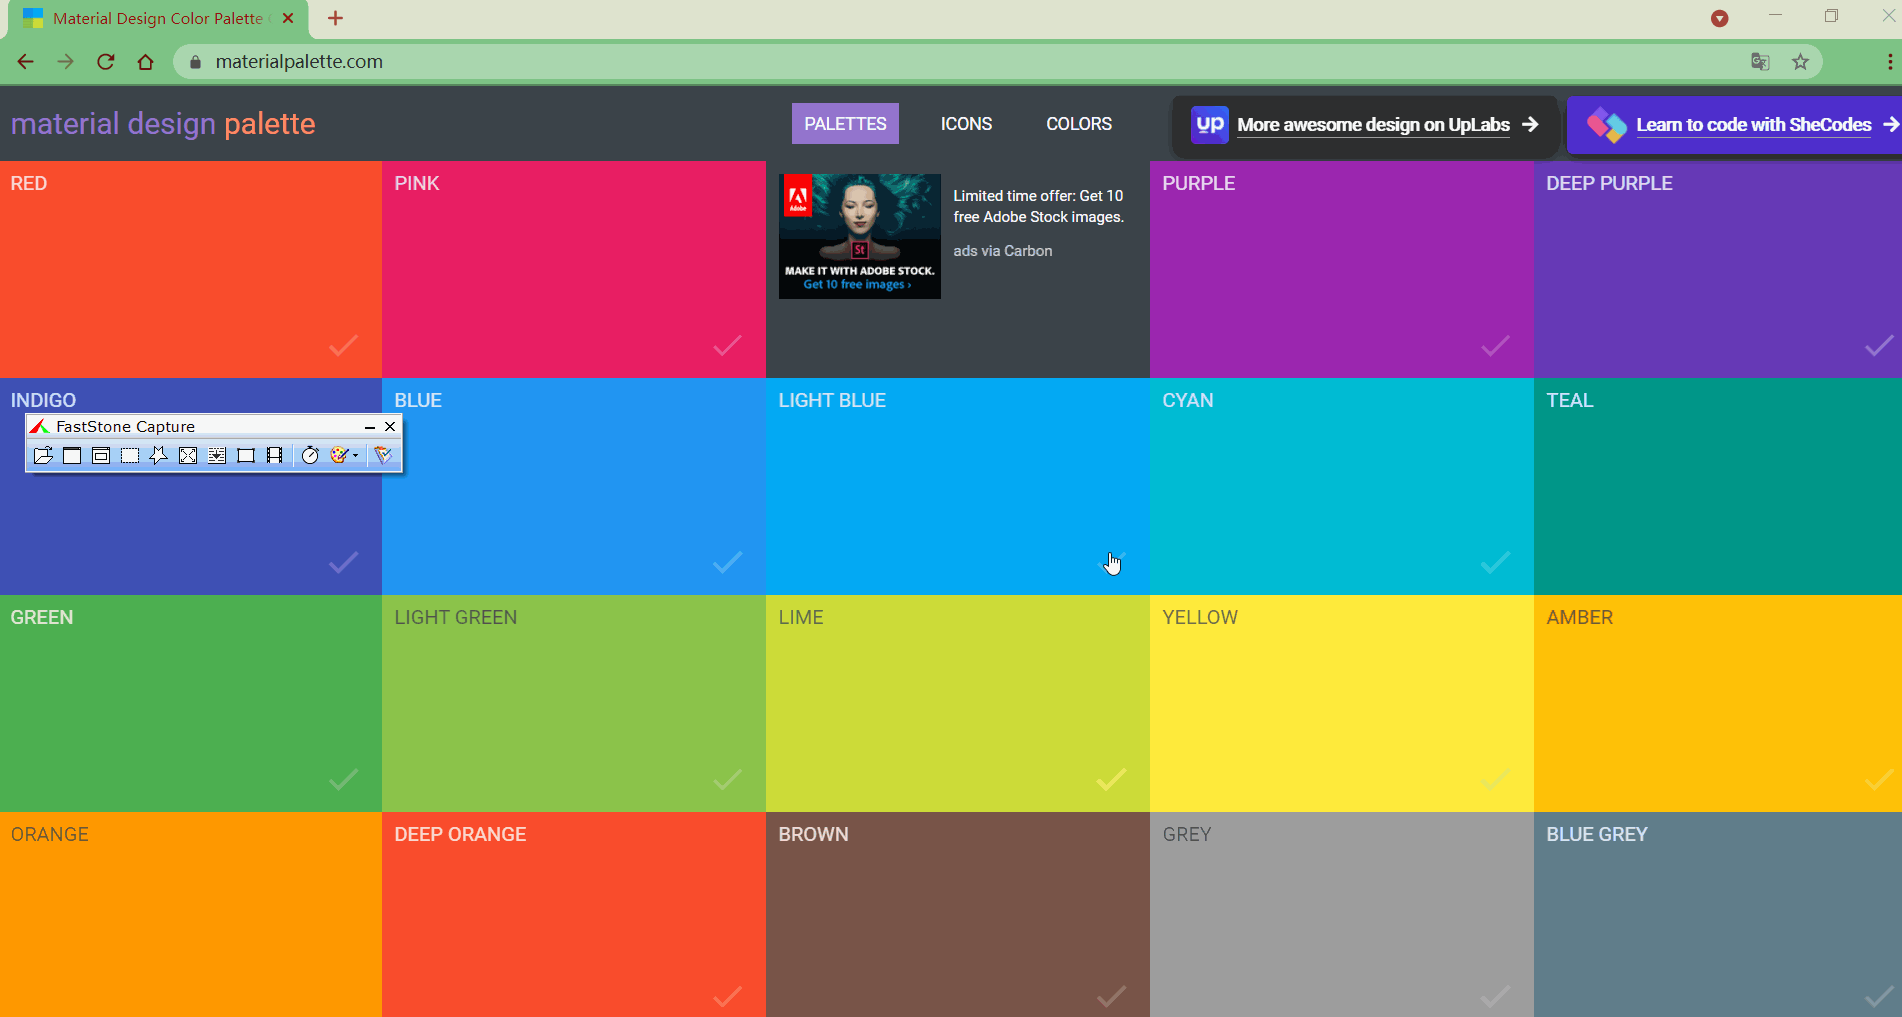Click the materialpalette.com address bar
Image resolution: width=1902 pixels, height=1017 pixels.
[299, 61]
